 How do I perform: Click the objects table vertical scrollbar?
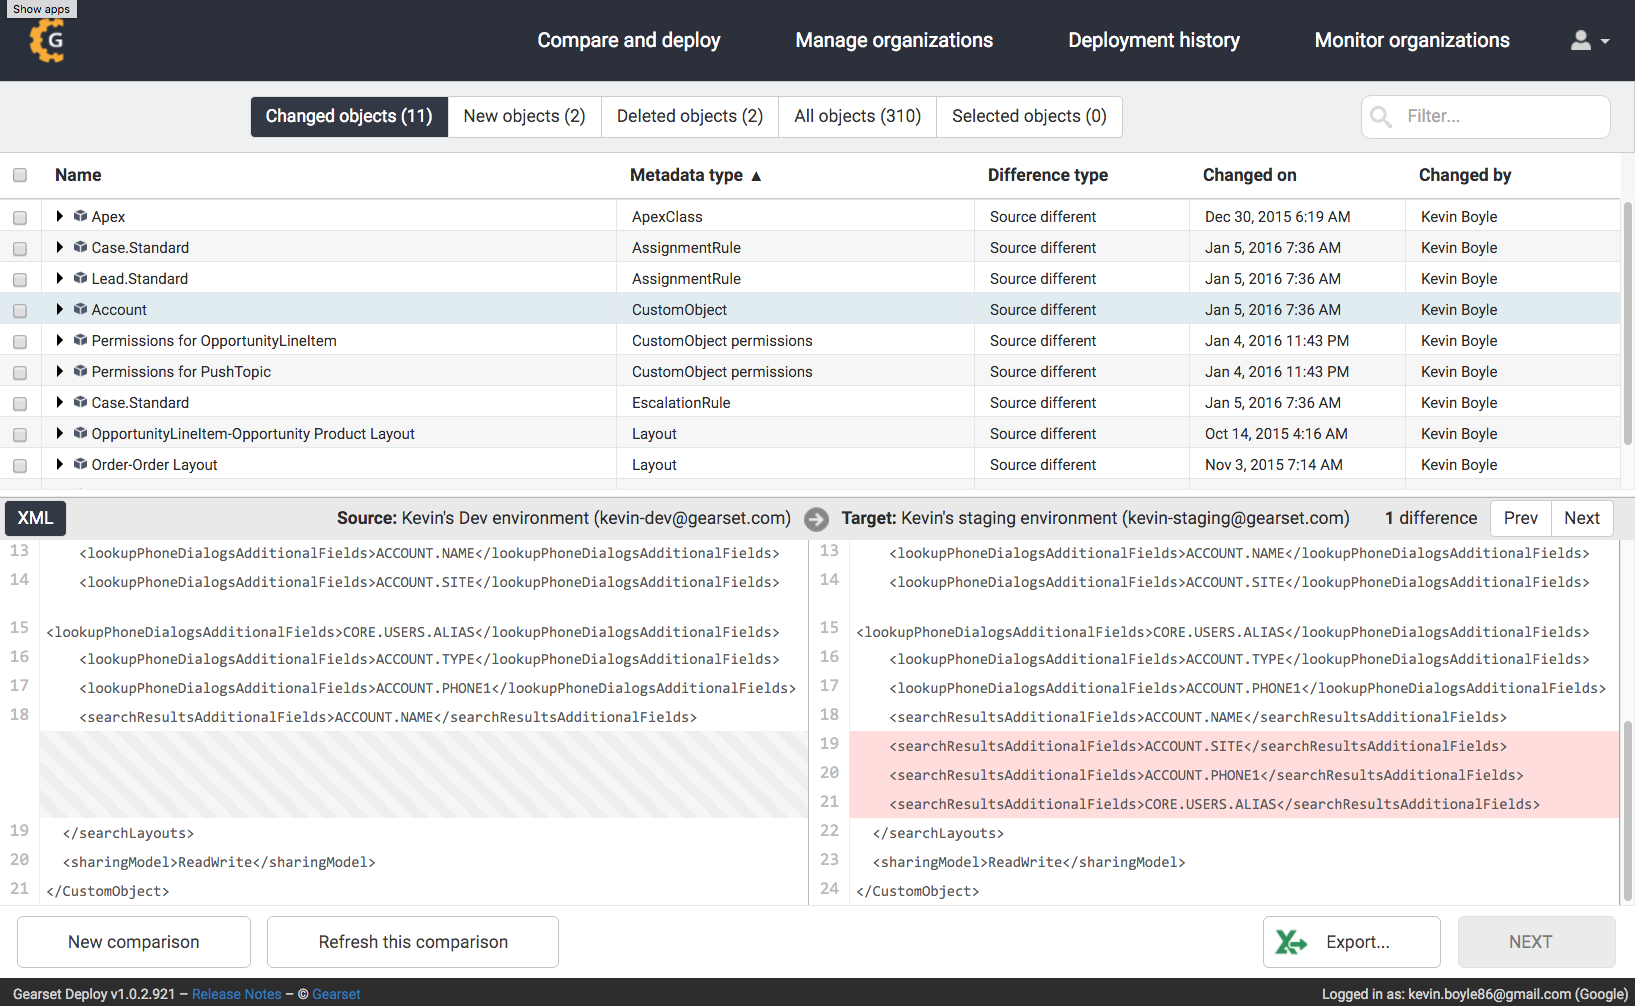pyautogui.click(x=1627, y=323)
